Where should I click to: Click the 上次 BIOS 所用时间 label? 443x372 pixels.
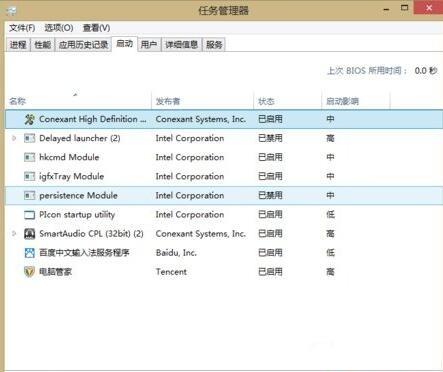pos(367,71)
